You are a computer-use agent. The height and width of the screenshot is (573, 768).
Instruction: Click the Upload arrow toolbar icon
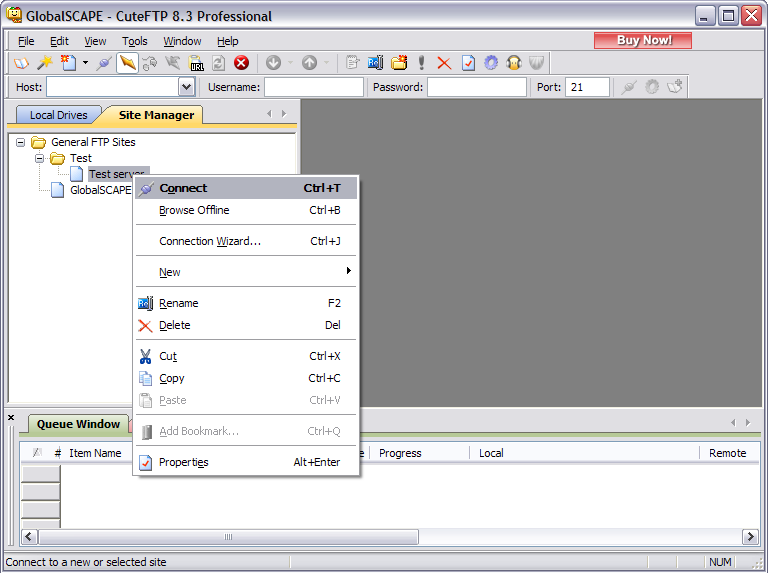[x=310, y=63]
